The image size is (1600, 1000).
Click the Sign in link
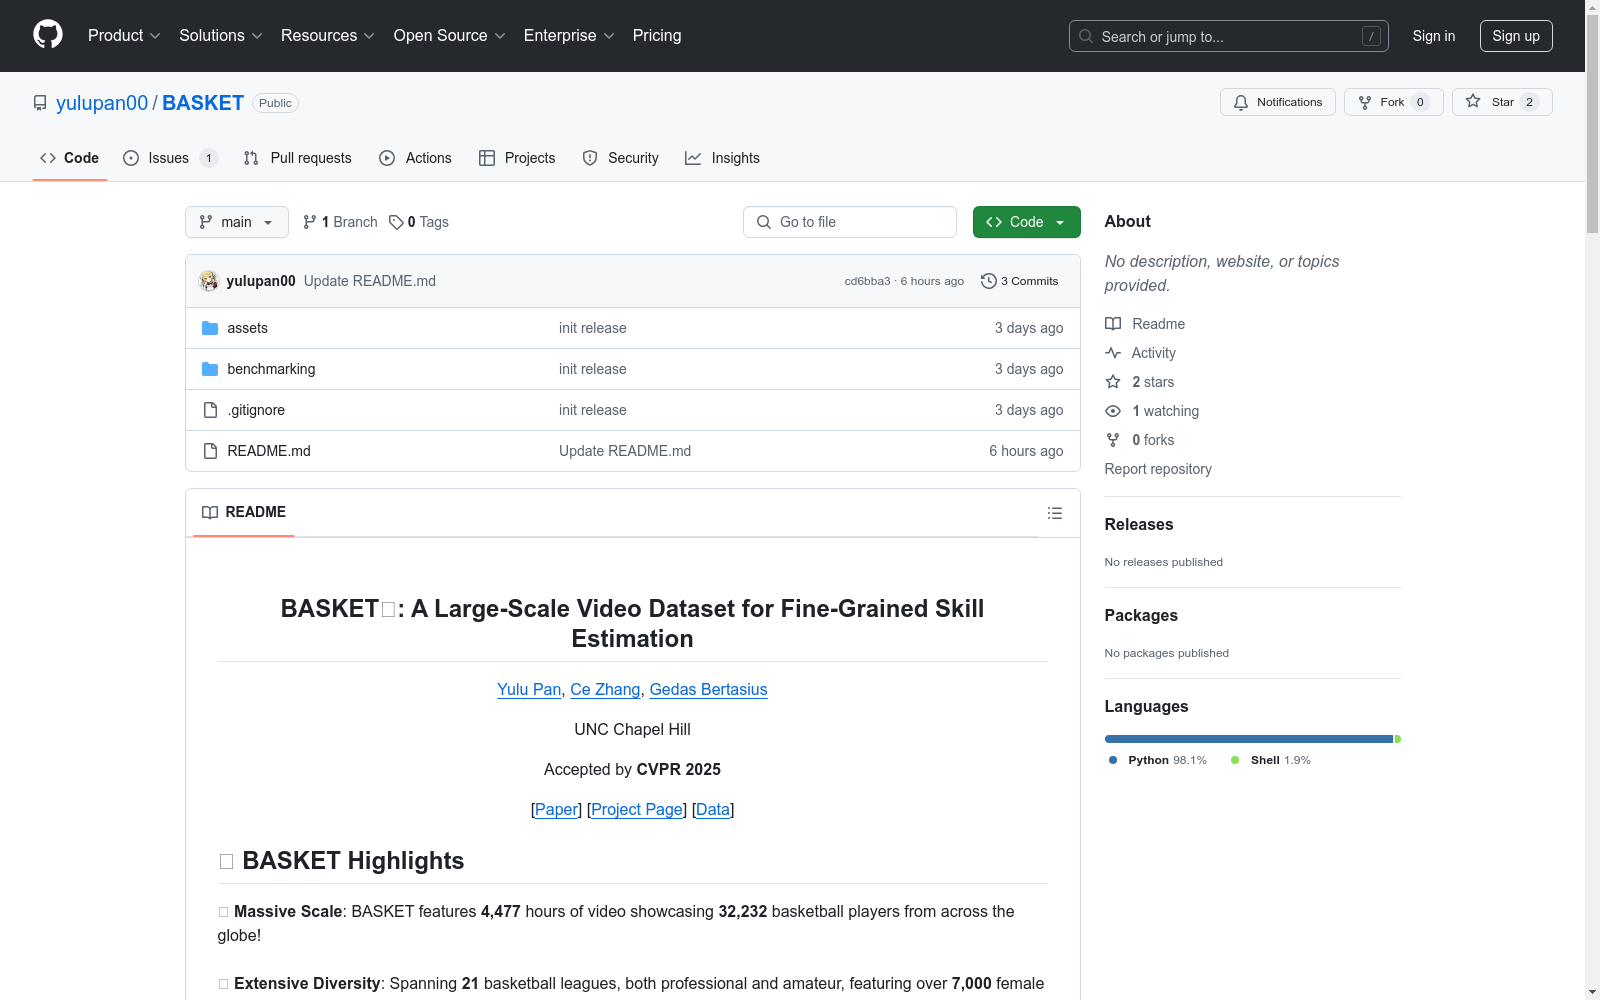click(x=1434, y=36)
